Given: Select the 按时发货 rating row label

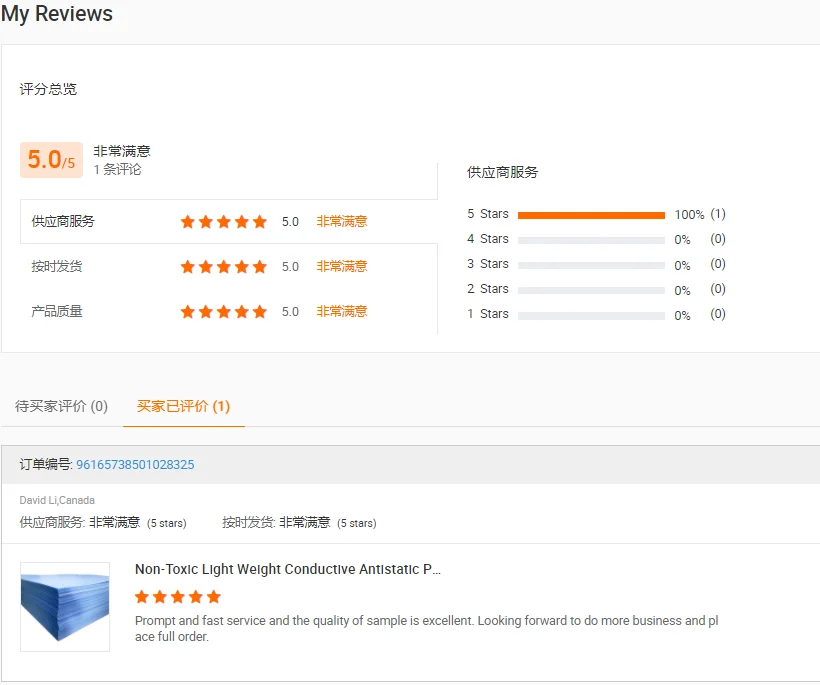Looking at the screenshot, I should (57, 267).
